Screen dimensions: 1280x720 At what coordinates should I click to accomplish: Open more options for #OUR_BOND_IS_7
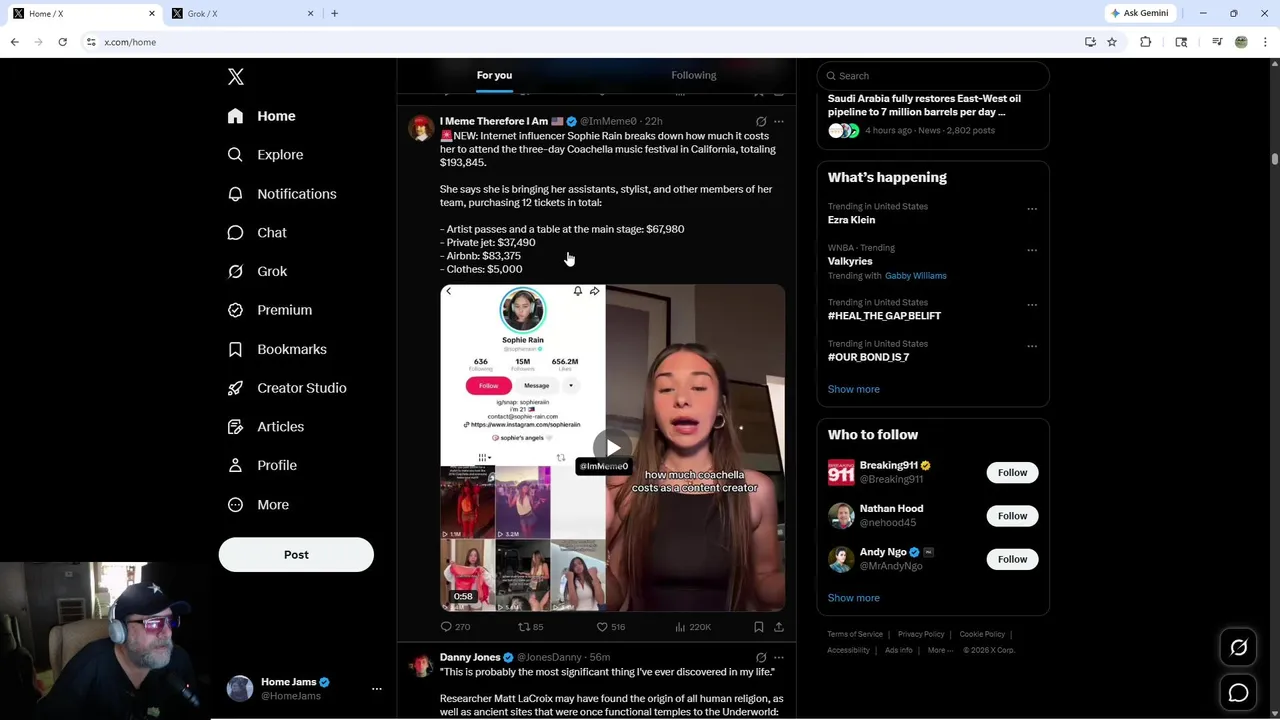coord(1032,347)
